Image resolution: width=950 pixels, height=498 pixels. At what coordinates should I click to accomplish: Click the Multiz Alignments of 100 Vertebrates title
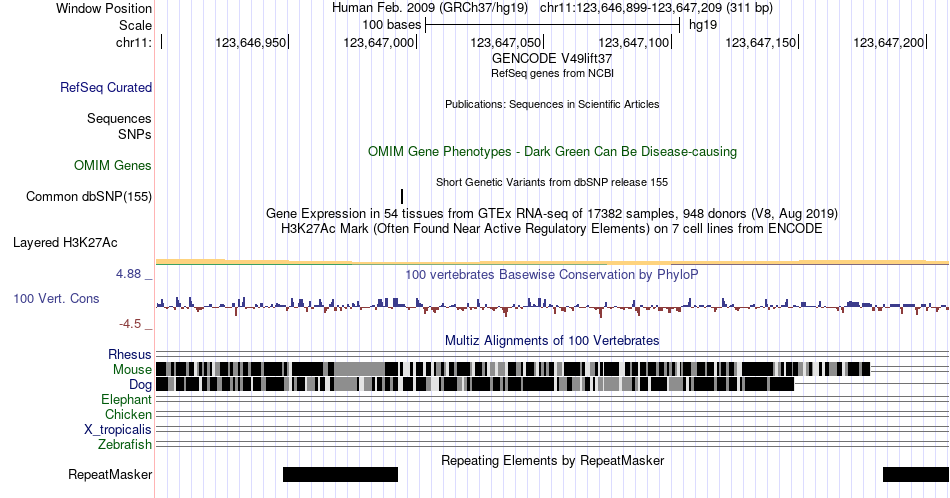pos(552,340)
